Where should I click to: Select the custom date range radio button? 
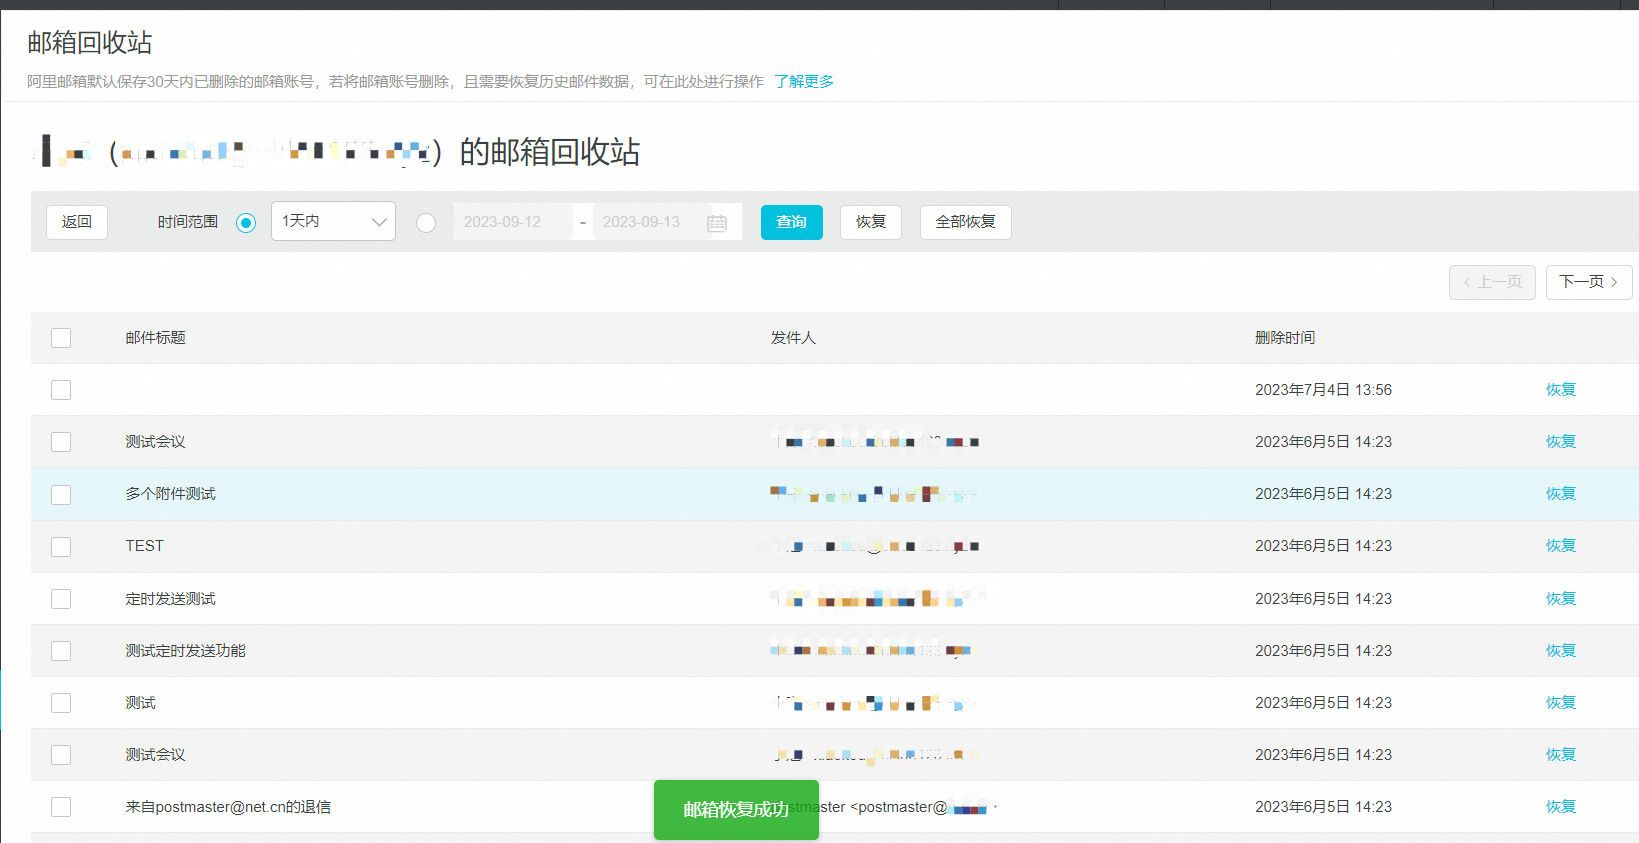426,223
